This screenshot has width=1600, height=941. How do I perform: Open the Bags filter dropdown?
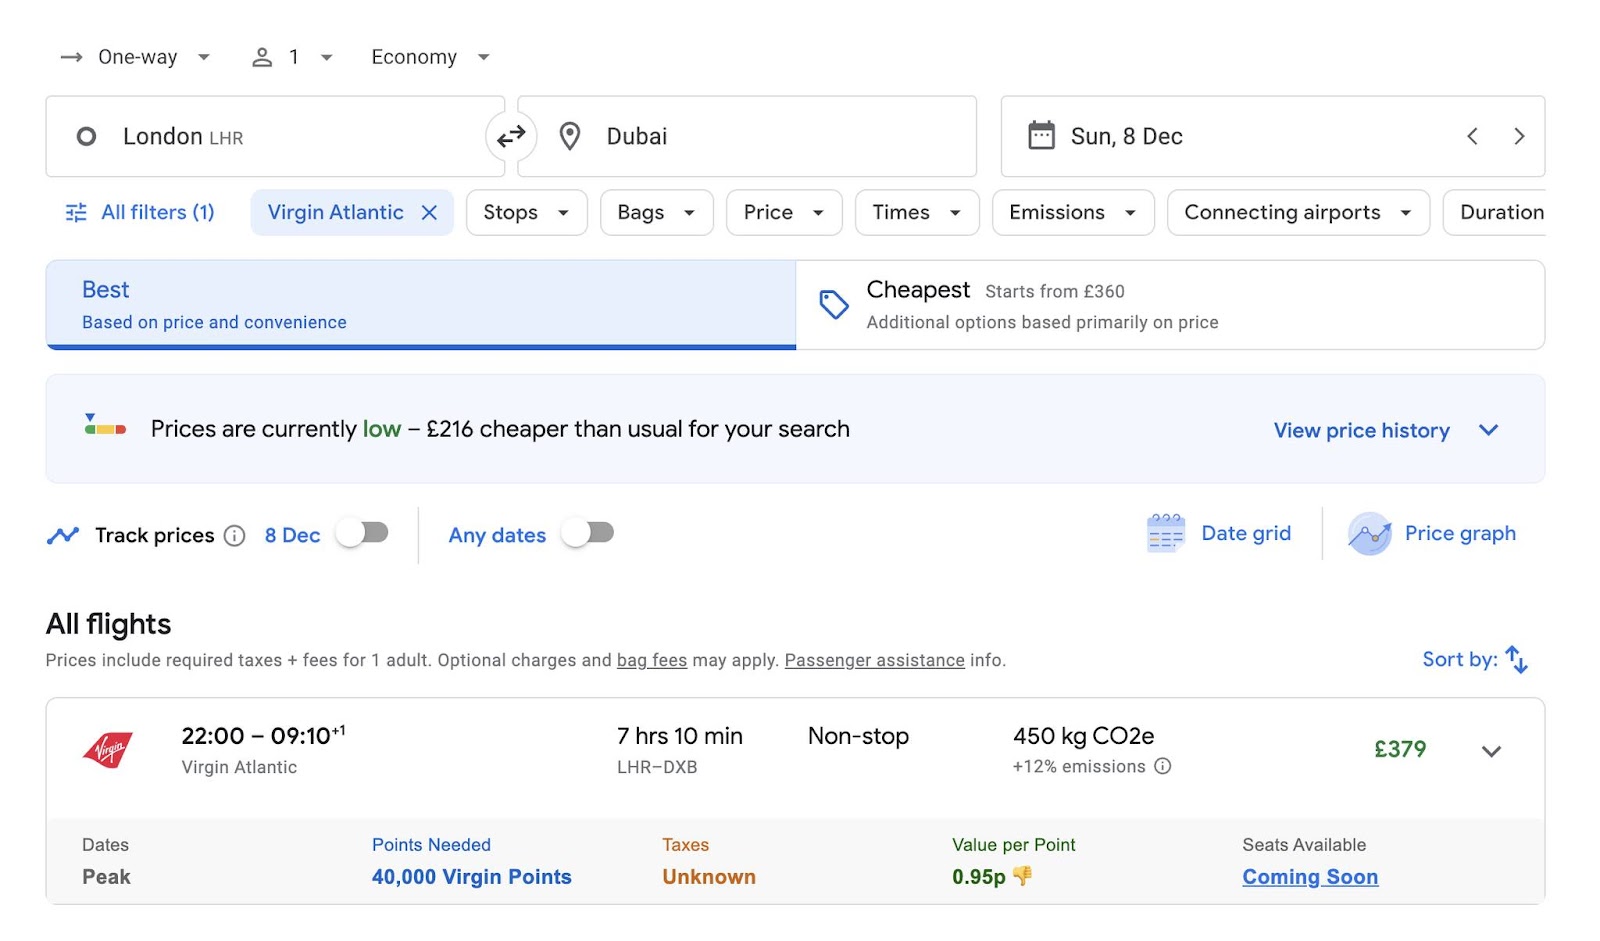click(x=656, y=212)
